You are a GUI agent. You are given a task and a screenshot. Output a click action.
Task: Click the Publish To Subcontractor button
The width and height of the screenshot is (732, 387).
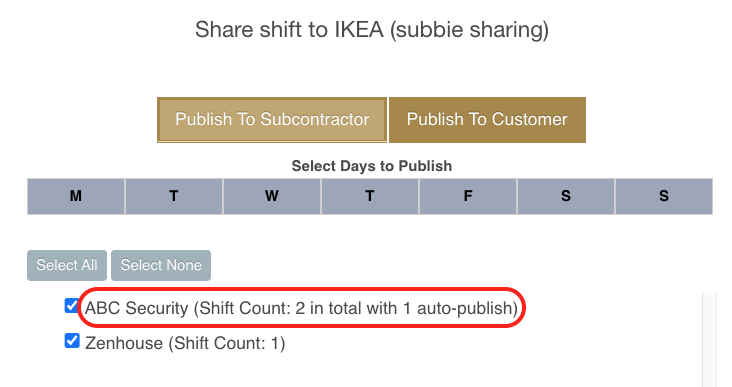pos(272,120)
